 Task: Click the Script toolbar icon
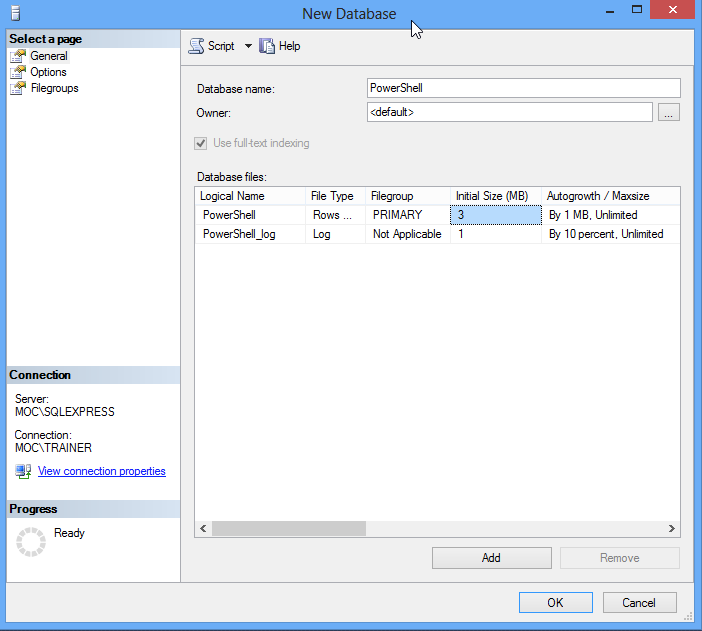(196, 46)
